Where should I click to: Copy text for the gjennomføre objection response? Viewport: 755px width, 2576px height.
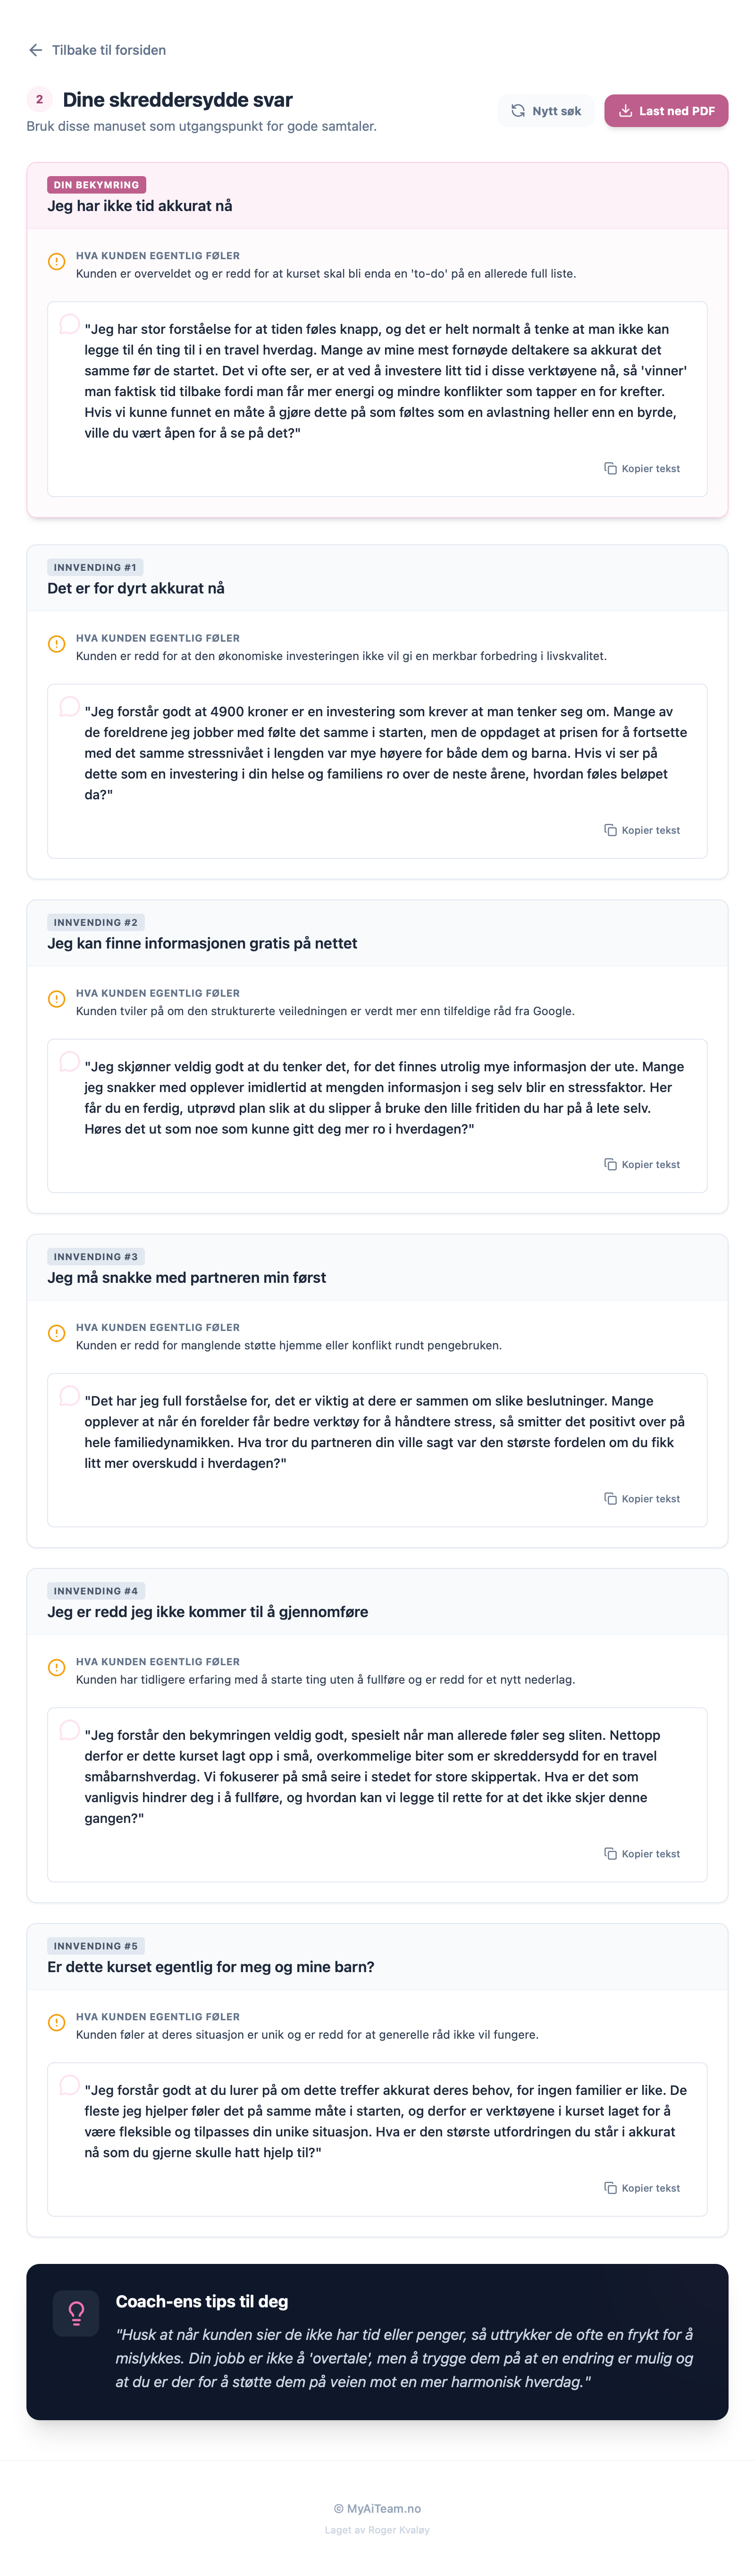642,1854
